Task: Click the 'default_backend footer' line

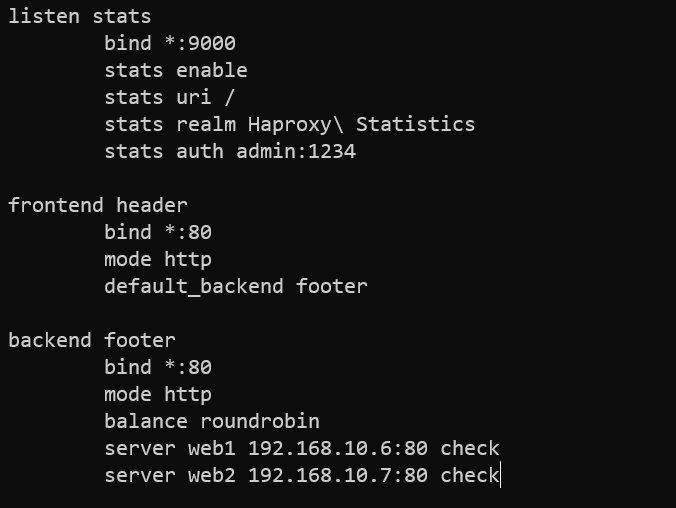Action: tap(236, 286)
